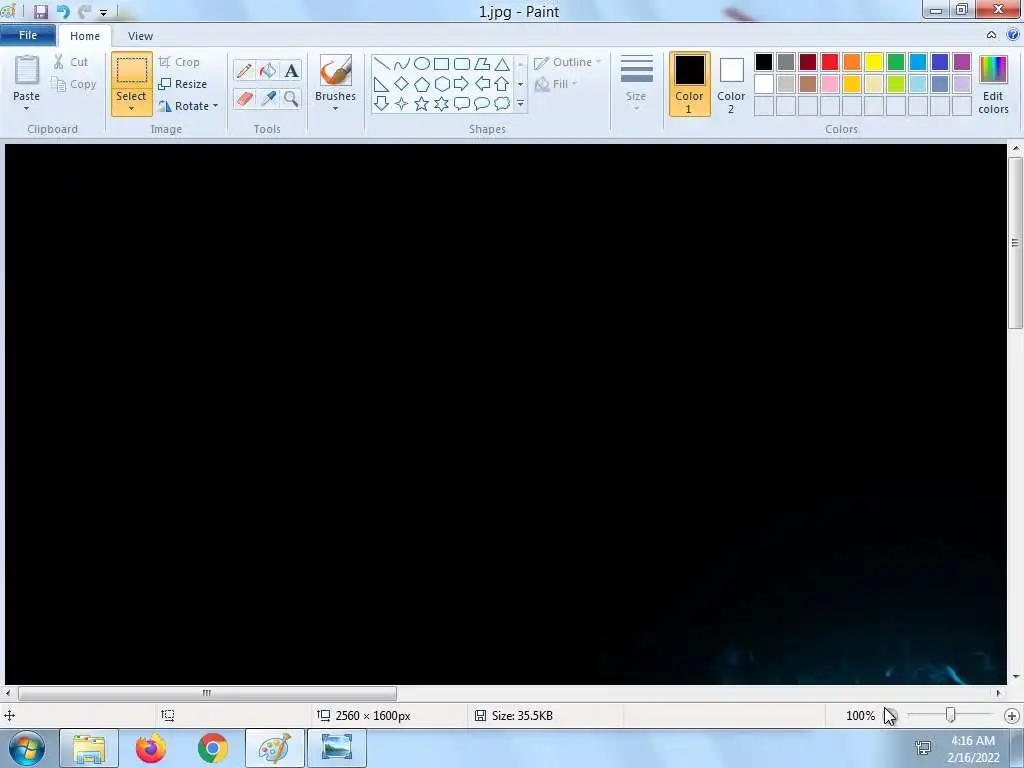Pick the Rectangle shape
1024x768 pixels.
tap(441, 63)
